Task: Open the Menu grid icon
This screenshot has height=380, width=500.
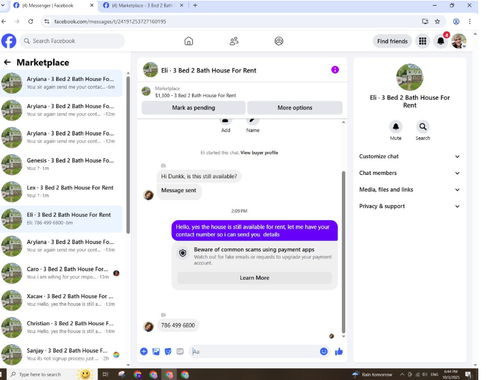Action: [x=422, y=41]
